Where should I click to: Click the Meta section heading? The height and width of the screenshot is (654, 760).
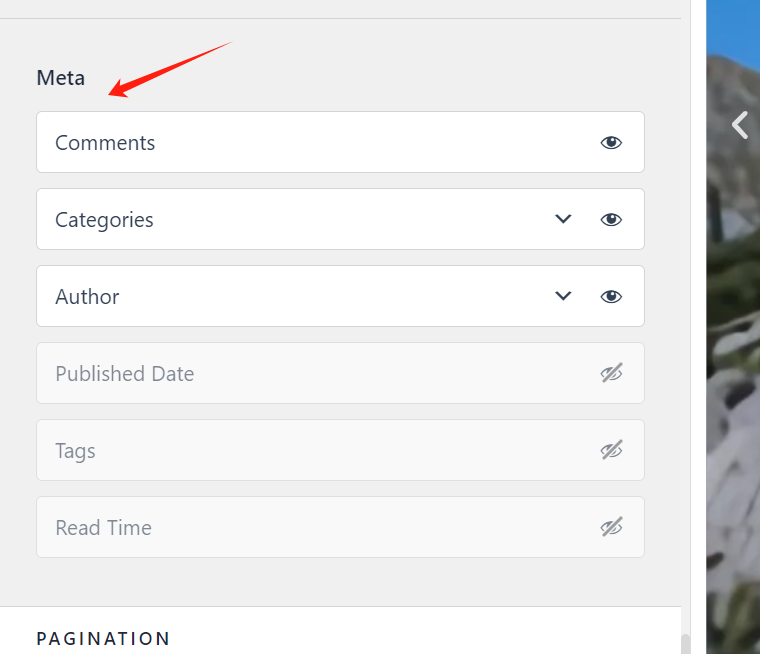(61, 78)
